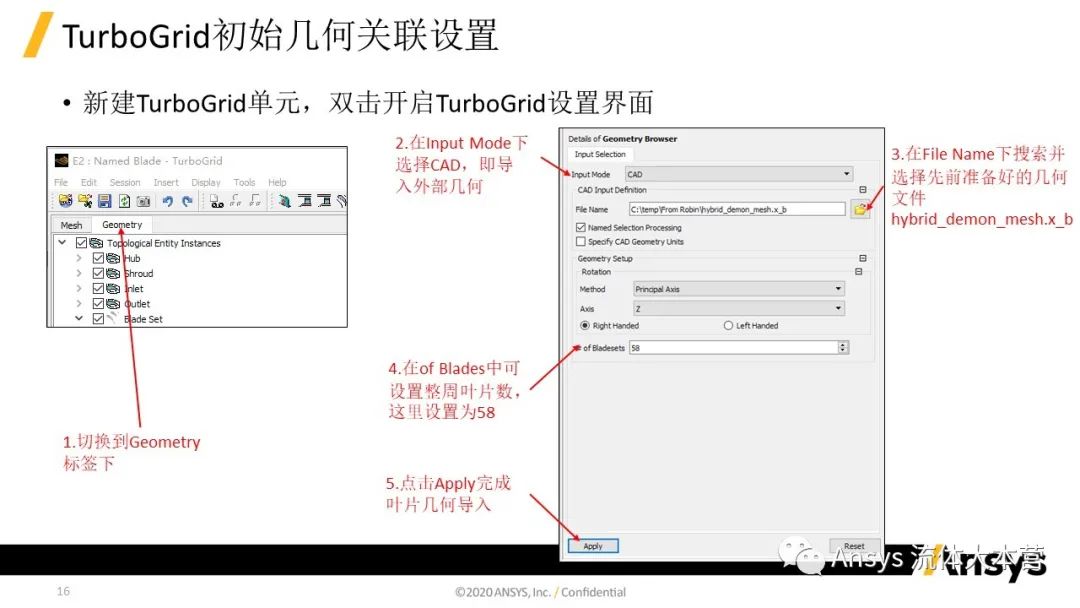Click the blue Redo arrow
The width and height of the screenshot is (1080, 608).
187,201
